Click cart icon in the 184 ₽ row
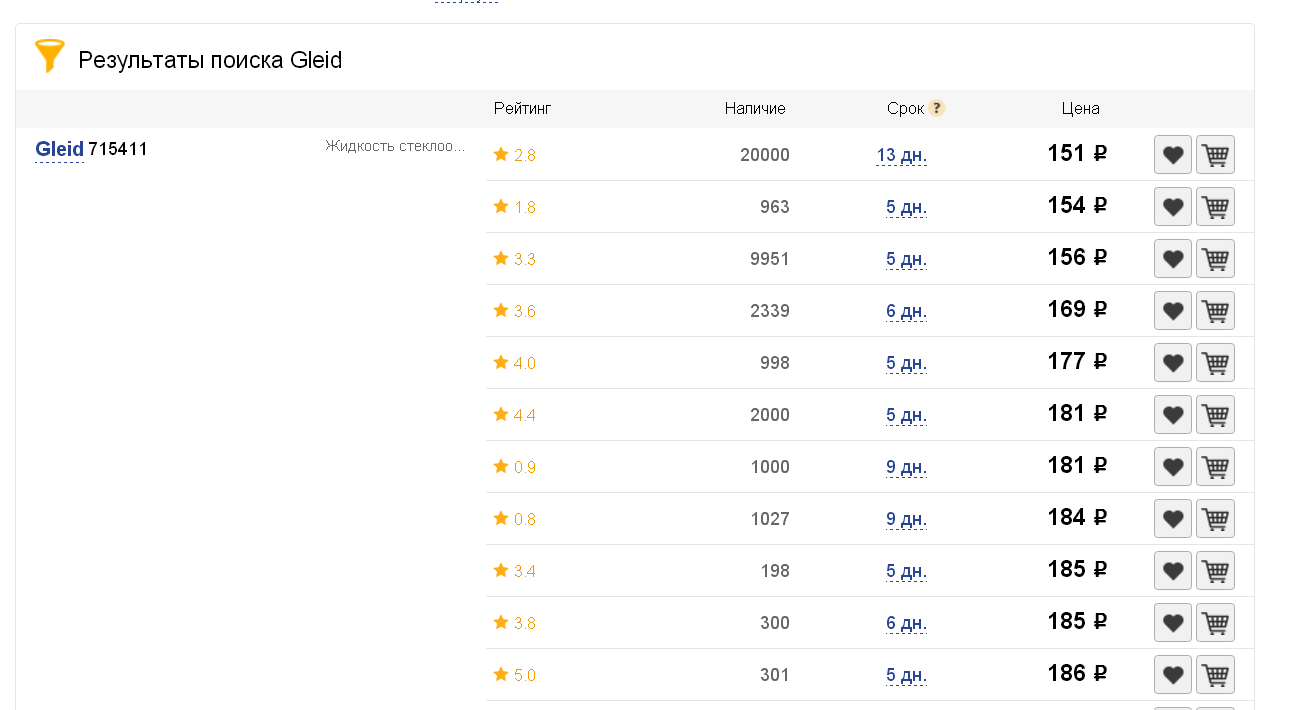This screenshot has width=1314, height=710. click(1216, 519)
